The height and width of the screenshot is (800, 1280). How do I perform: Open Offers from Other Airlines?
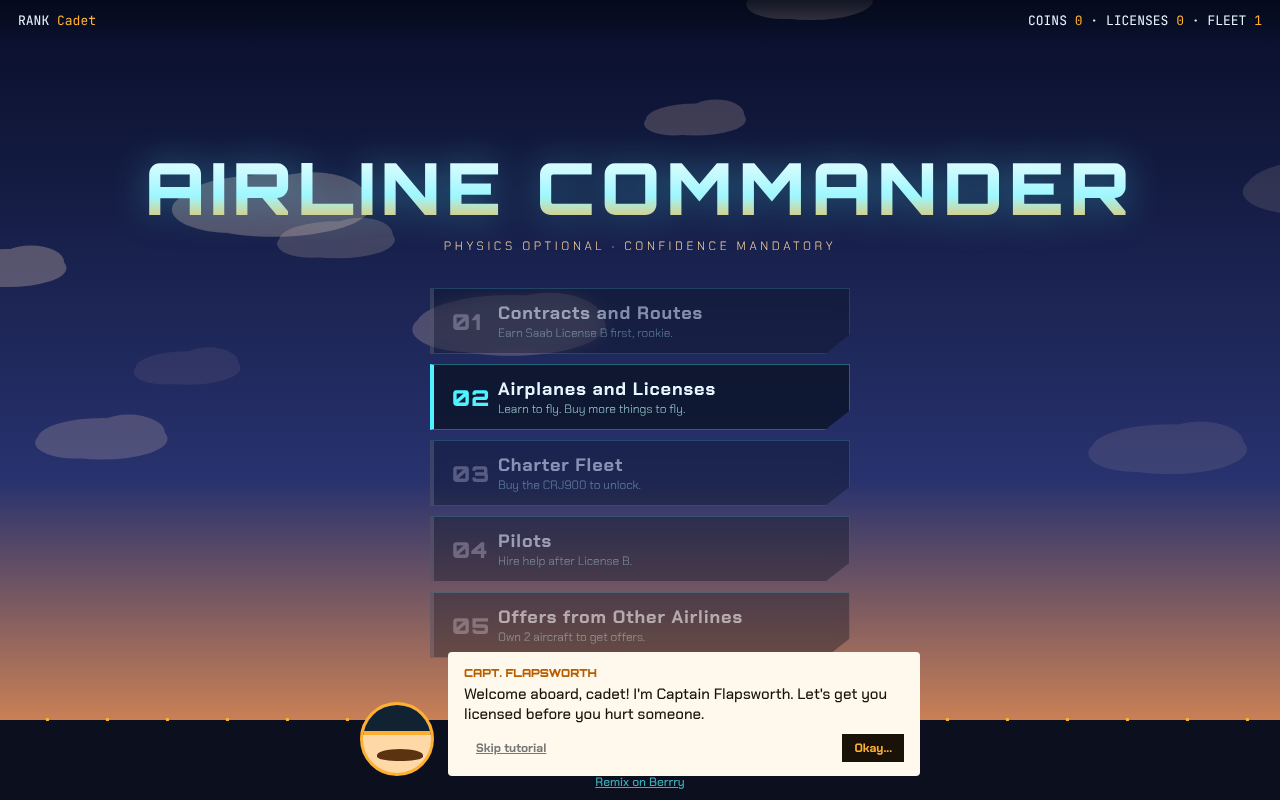pyautogui.click(x=640, y=622)
